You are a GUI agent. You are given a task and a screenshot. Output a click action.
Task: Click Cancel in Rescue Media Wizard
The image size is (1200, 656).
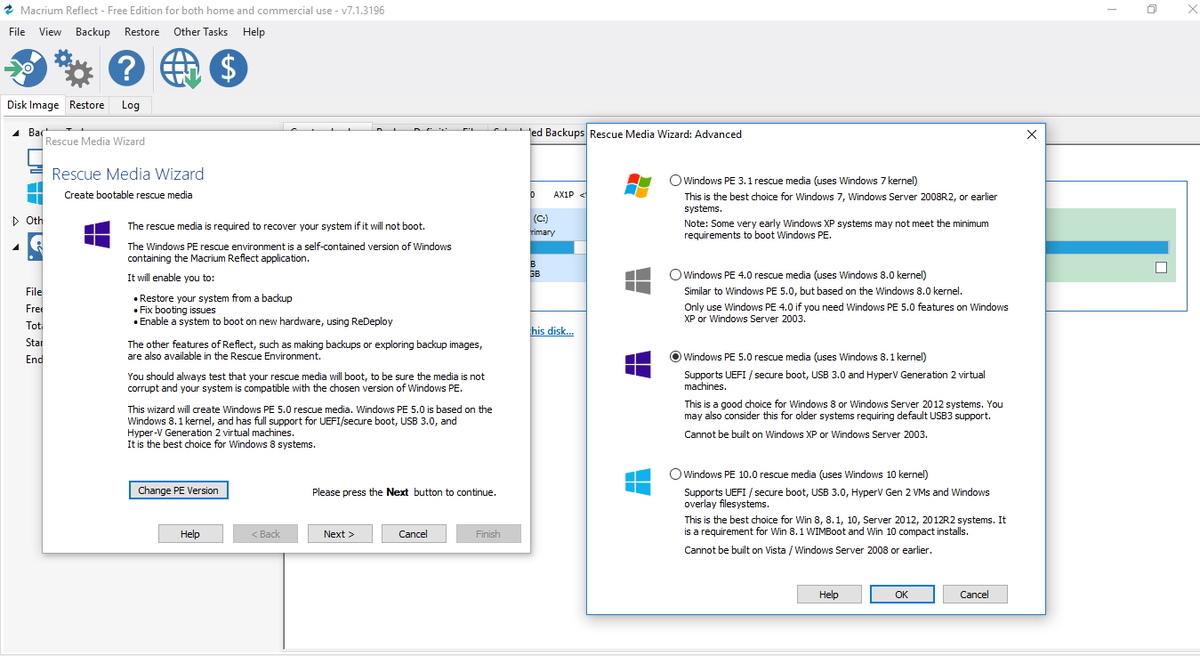pos(413,534)
